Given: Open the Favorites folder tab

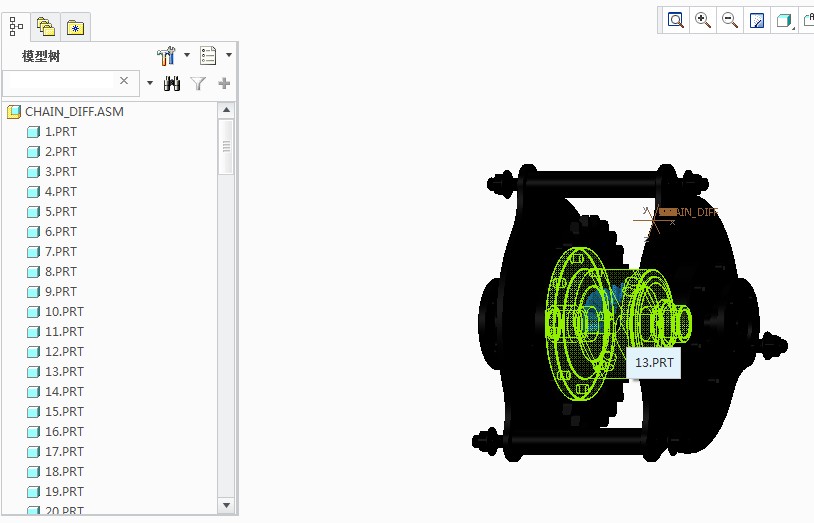Looking at the screenshot, I should (x=75, y=26).
